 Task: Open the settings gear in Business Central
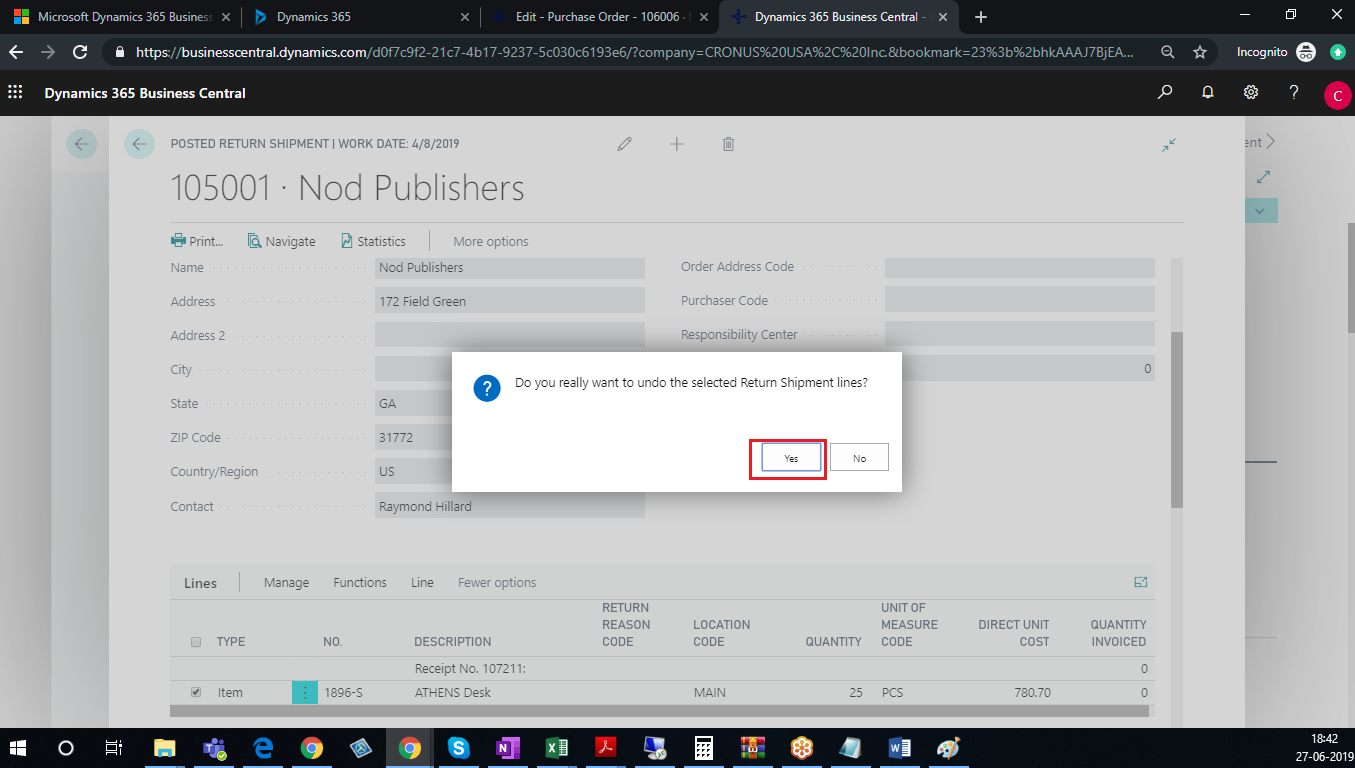pos(1250,92)
